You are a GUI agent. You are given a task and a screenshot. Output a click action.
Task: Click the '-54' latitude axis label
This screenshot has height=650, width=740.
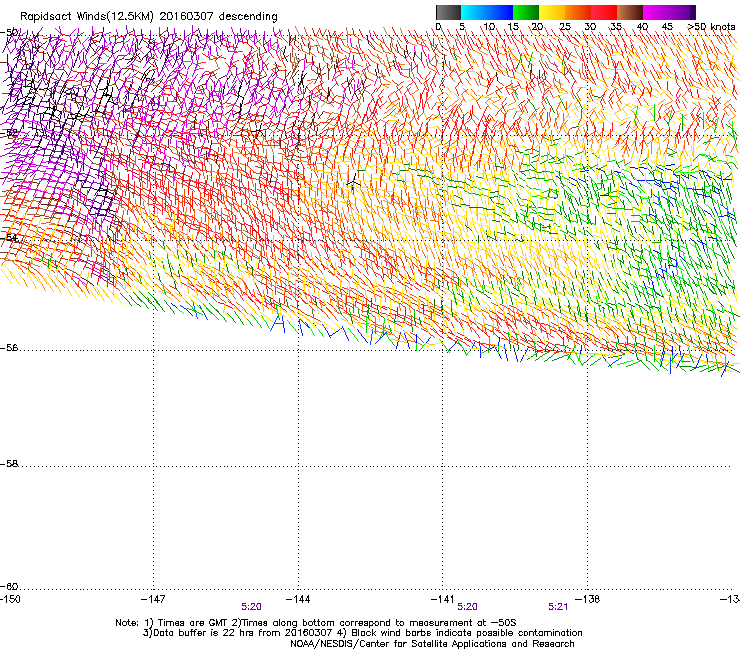coord(9,237)
